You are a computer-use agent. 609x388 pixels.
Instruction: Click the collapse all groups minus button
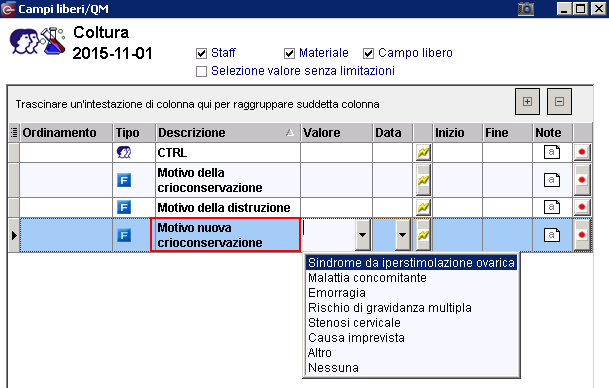click(559, 102)
